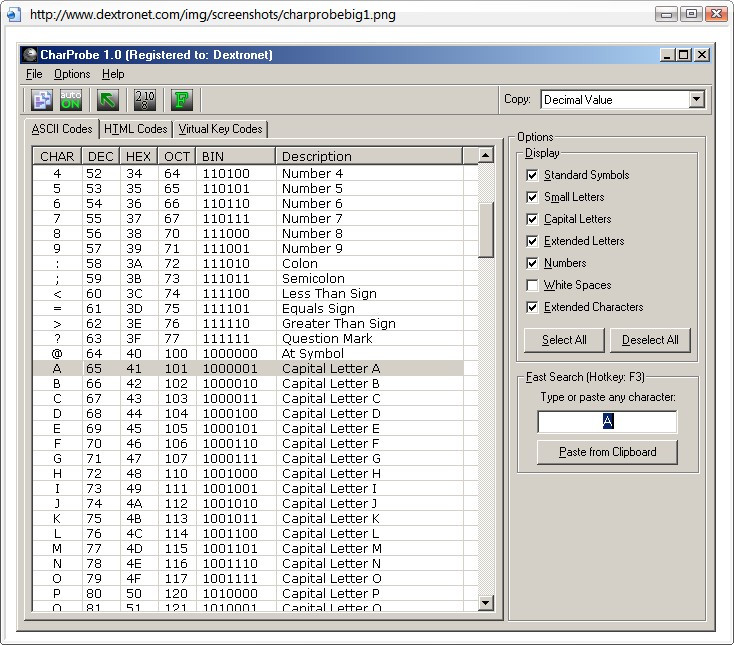Viewport: 734px width, 645px height.
Task: Click the Fast Search character input field
Action: 607,421
